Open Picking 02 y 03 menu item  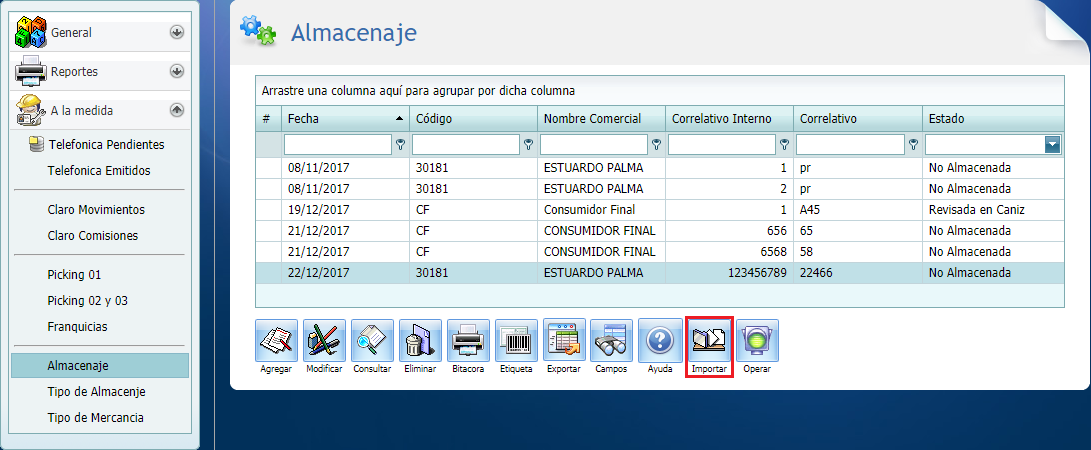[x=88, y=300]
